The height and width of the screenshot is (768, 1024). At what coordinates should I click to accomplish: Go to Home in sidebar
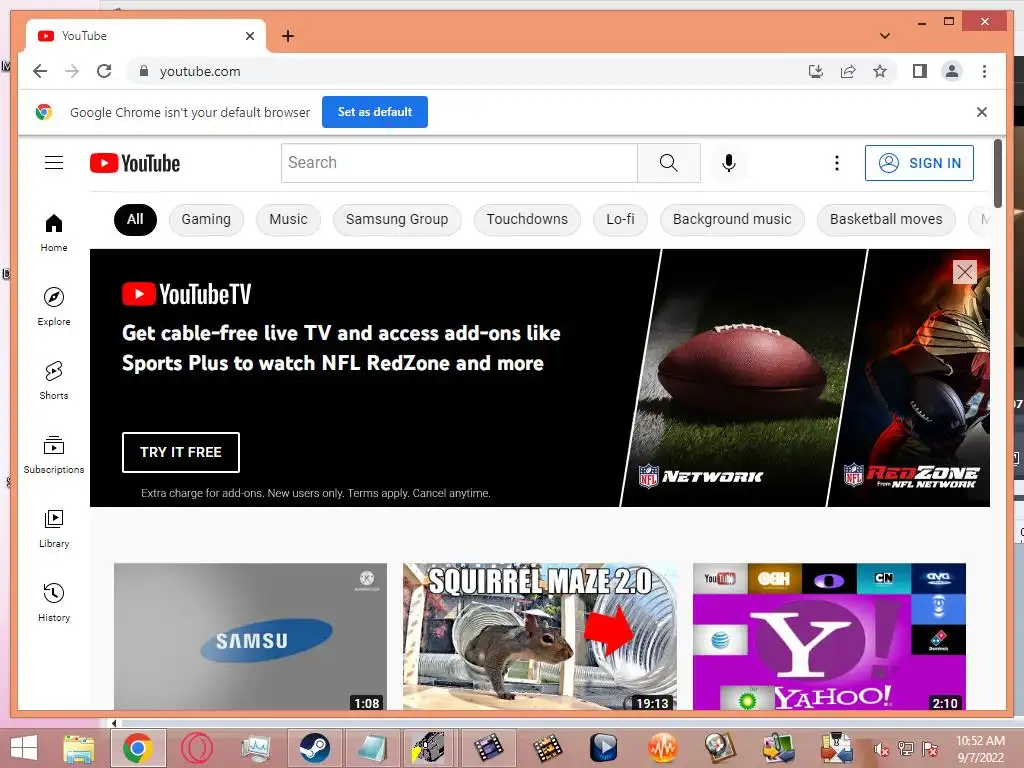coord(54,232)
